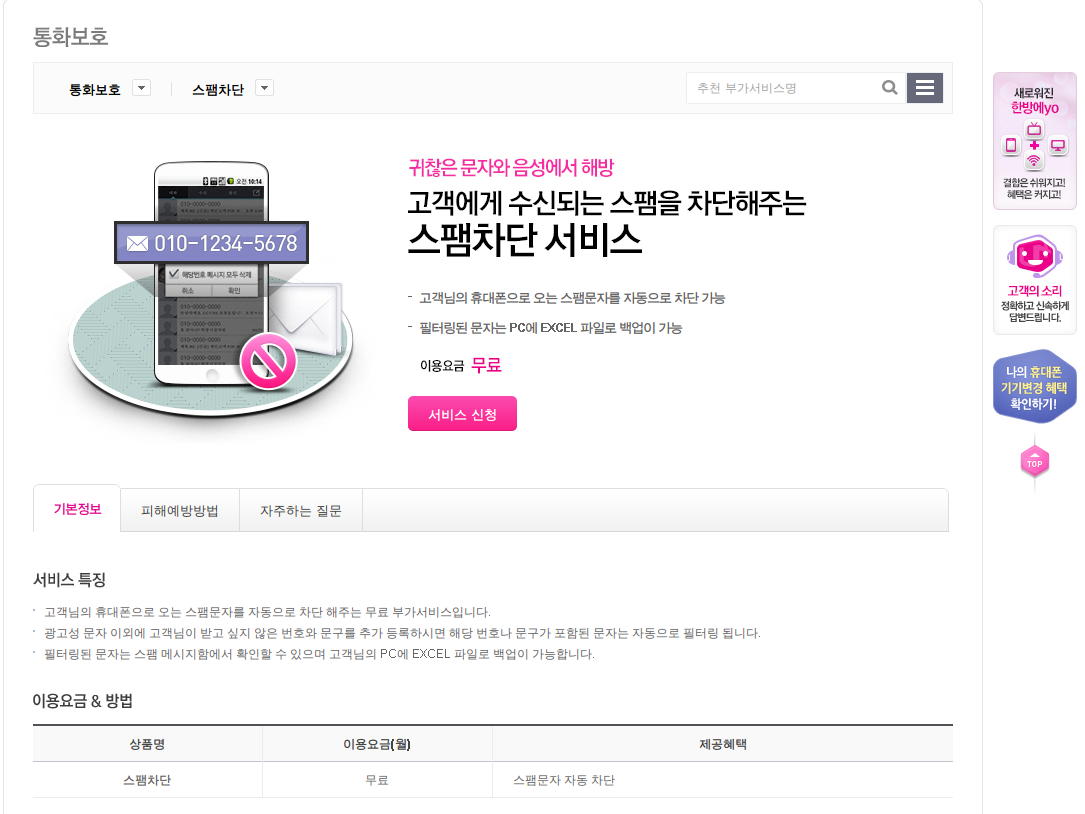Image resolution: width=1085 pixels, height=814 pixels.
Task: Click the envelope icon beside 010-1234-5678
Action: 137,244
